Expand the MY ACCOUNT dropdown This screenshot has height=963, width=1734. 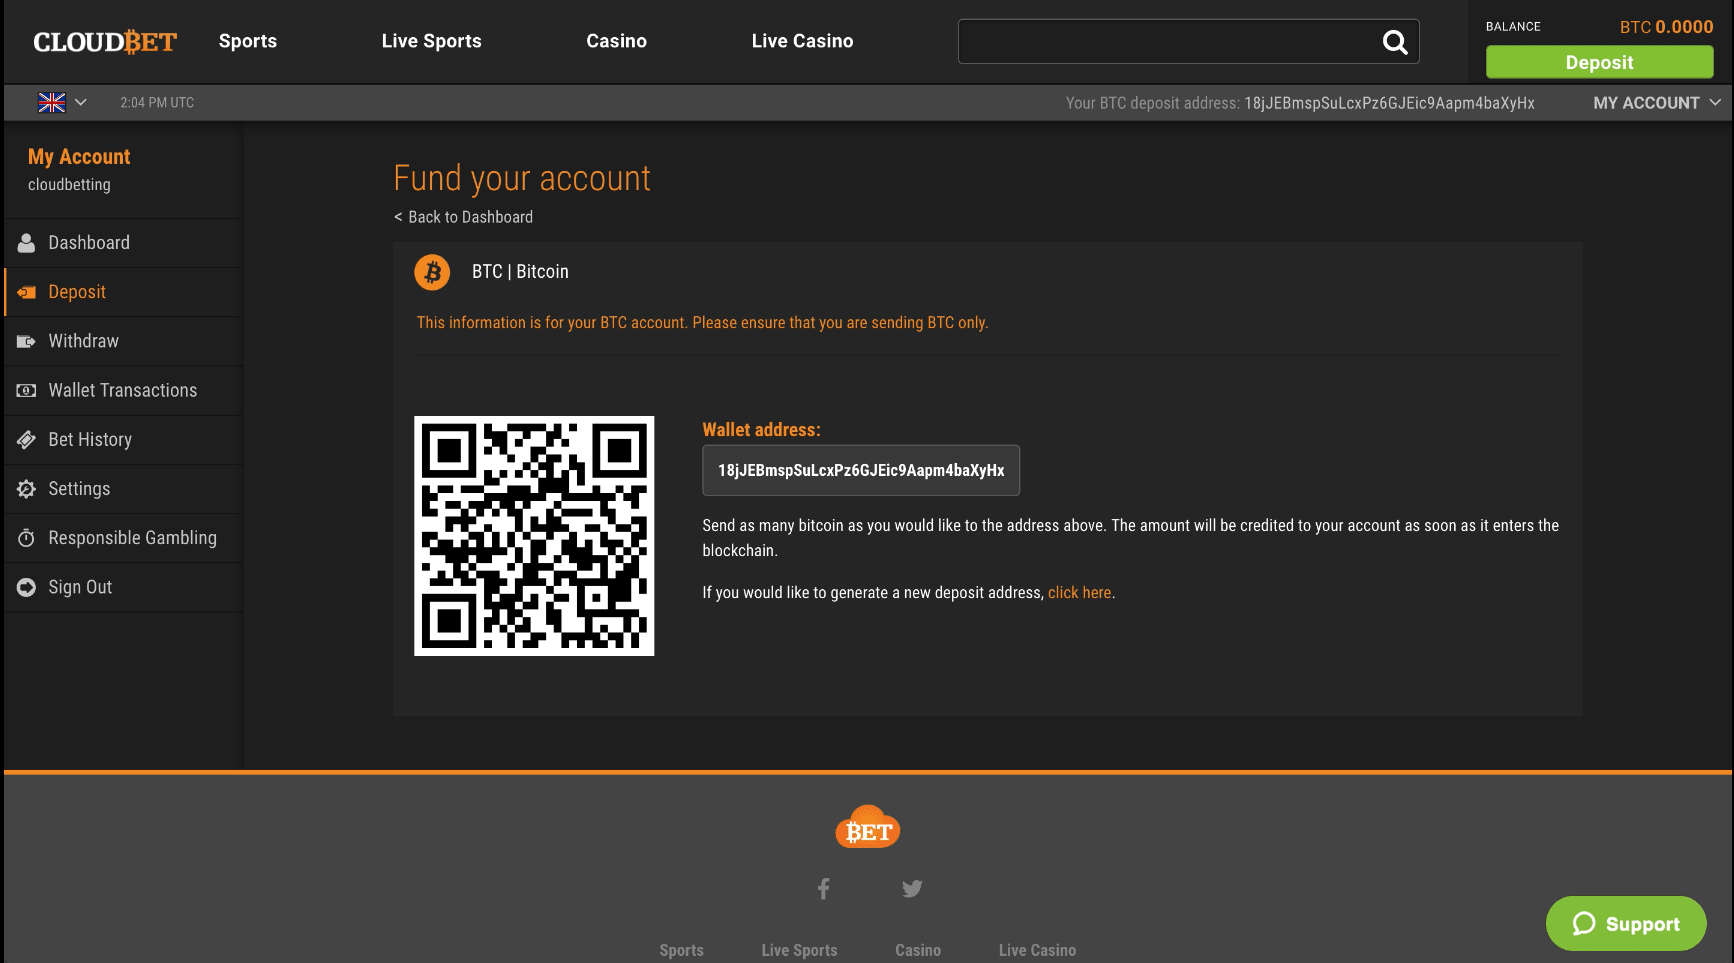pos(1657,103)
